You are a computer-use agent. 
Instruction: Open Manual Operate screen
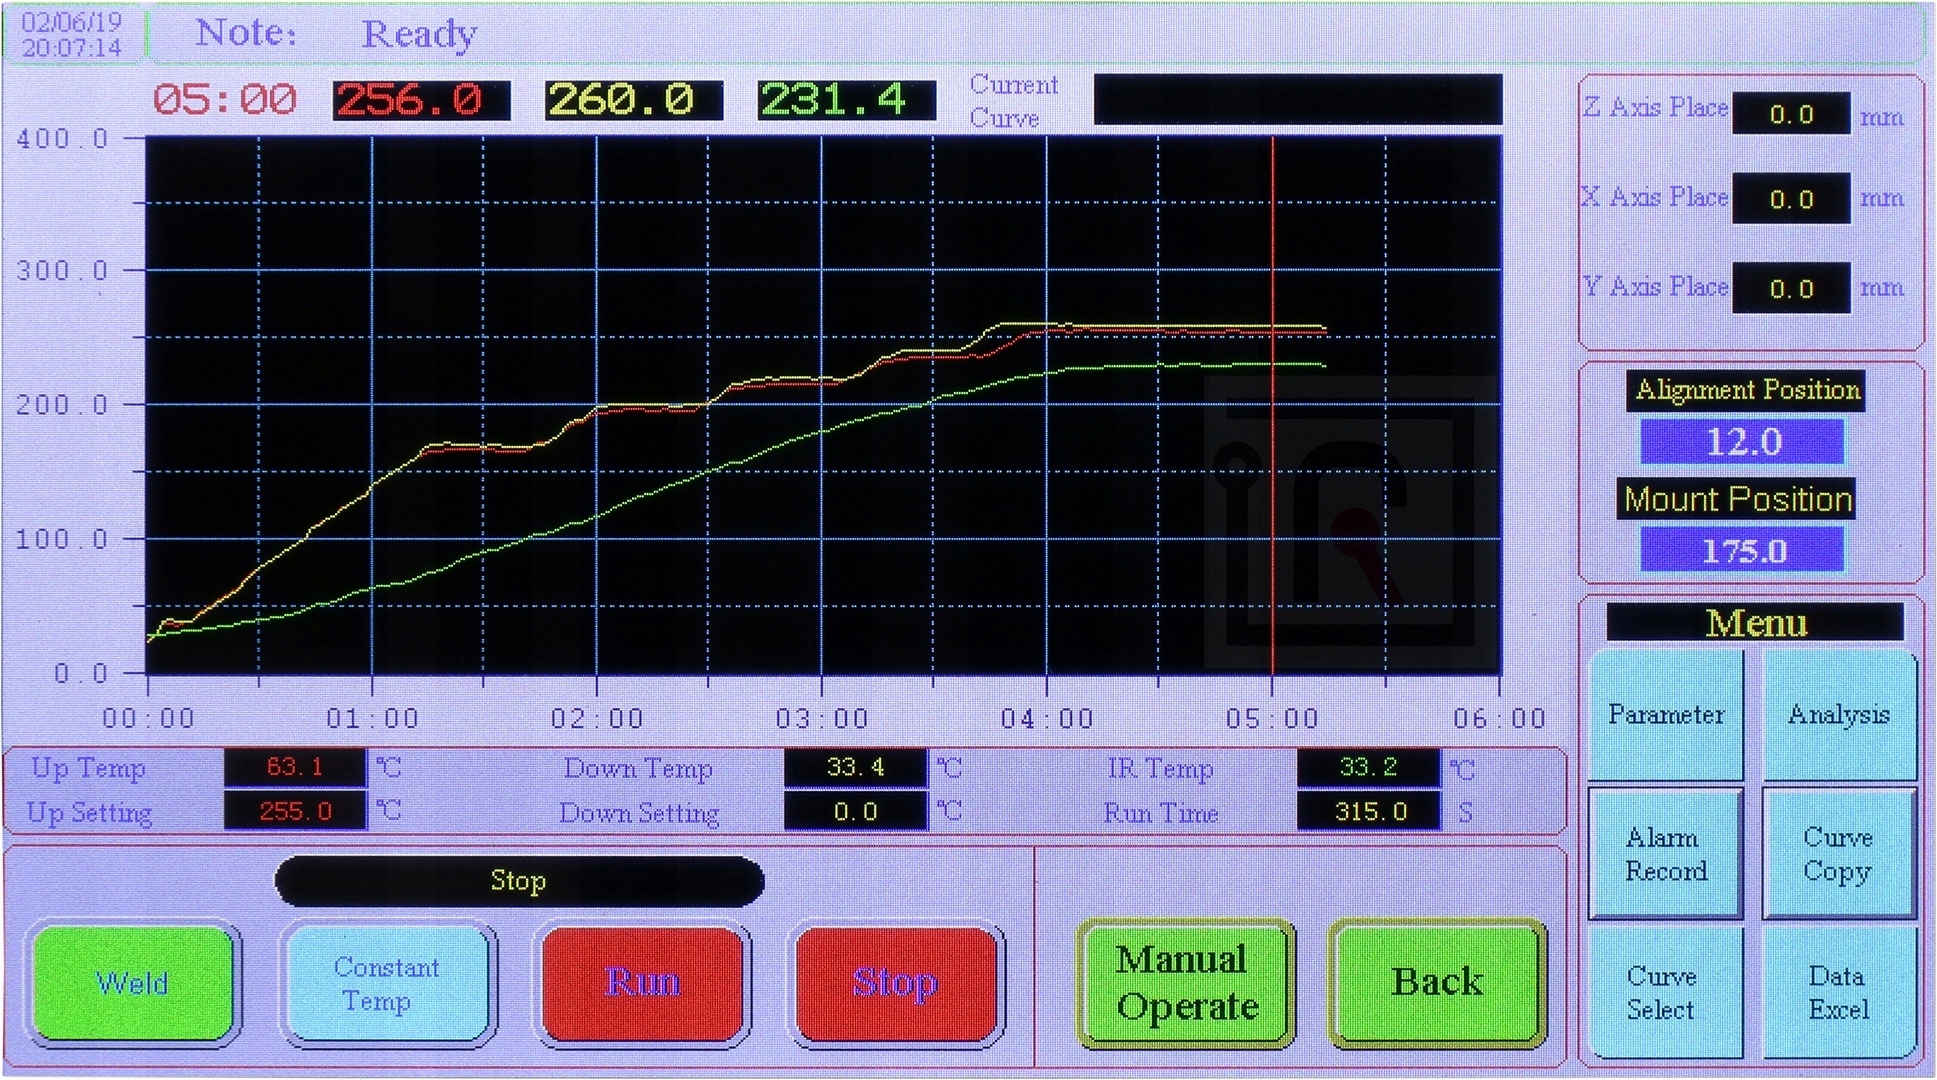click(1186, 984)
